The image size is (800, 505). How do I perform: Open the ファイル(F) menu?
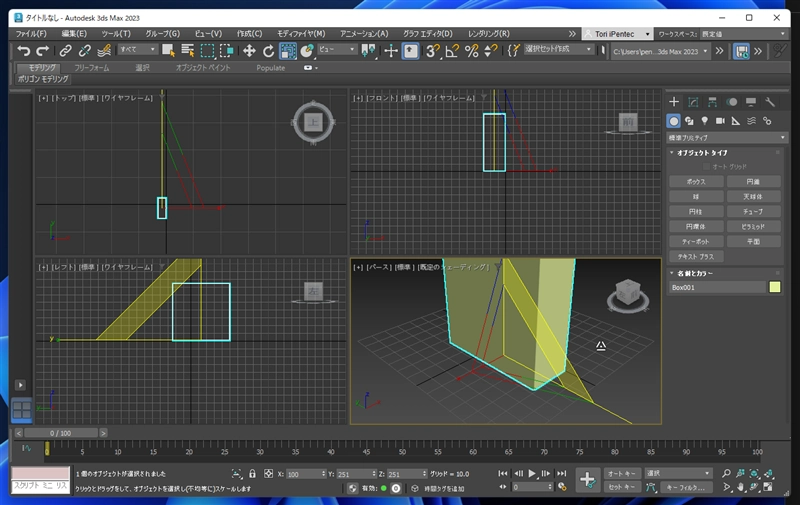point(31,34)
